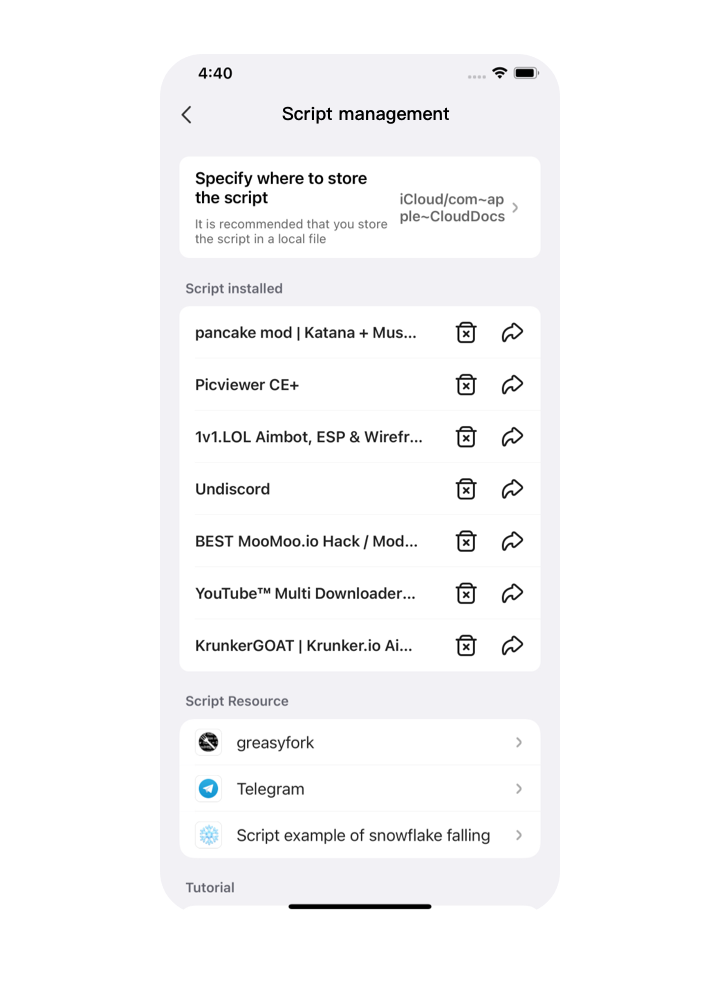Share the YouTube Multi Downloader script
Viewport: 720px width, 1000px height.
pos(512,593)
